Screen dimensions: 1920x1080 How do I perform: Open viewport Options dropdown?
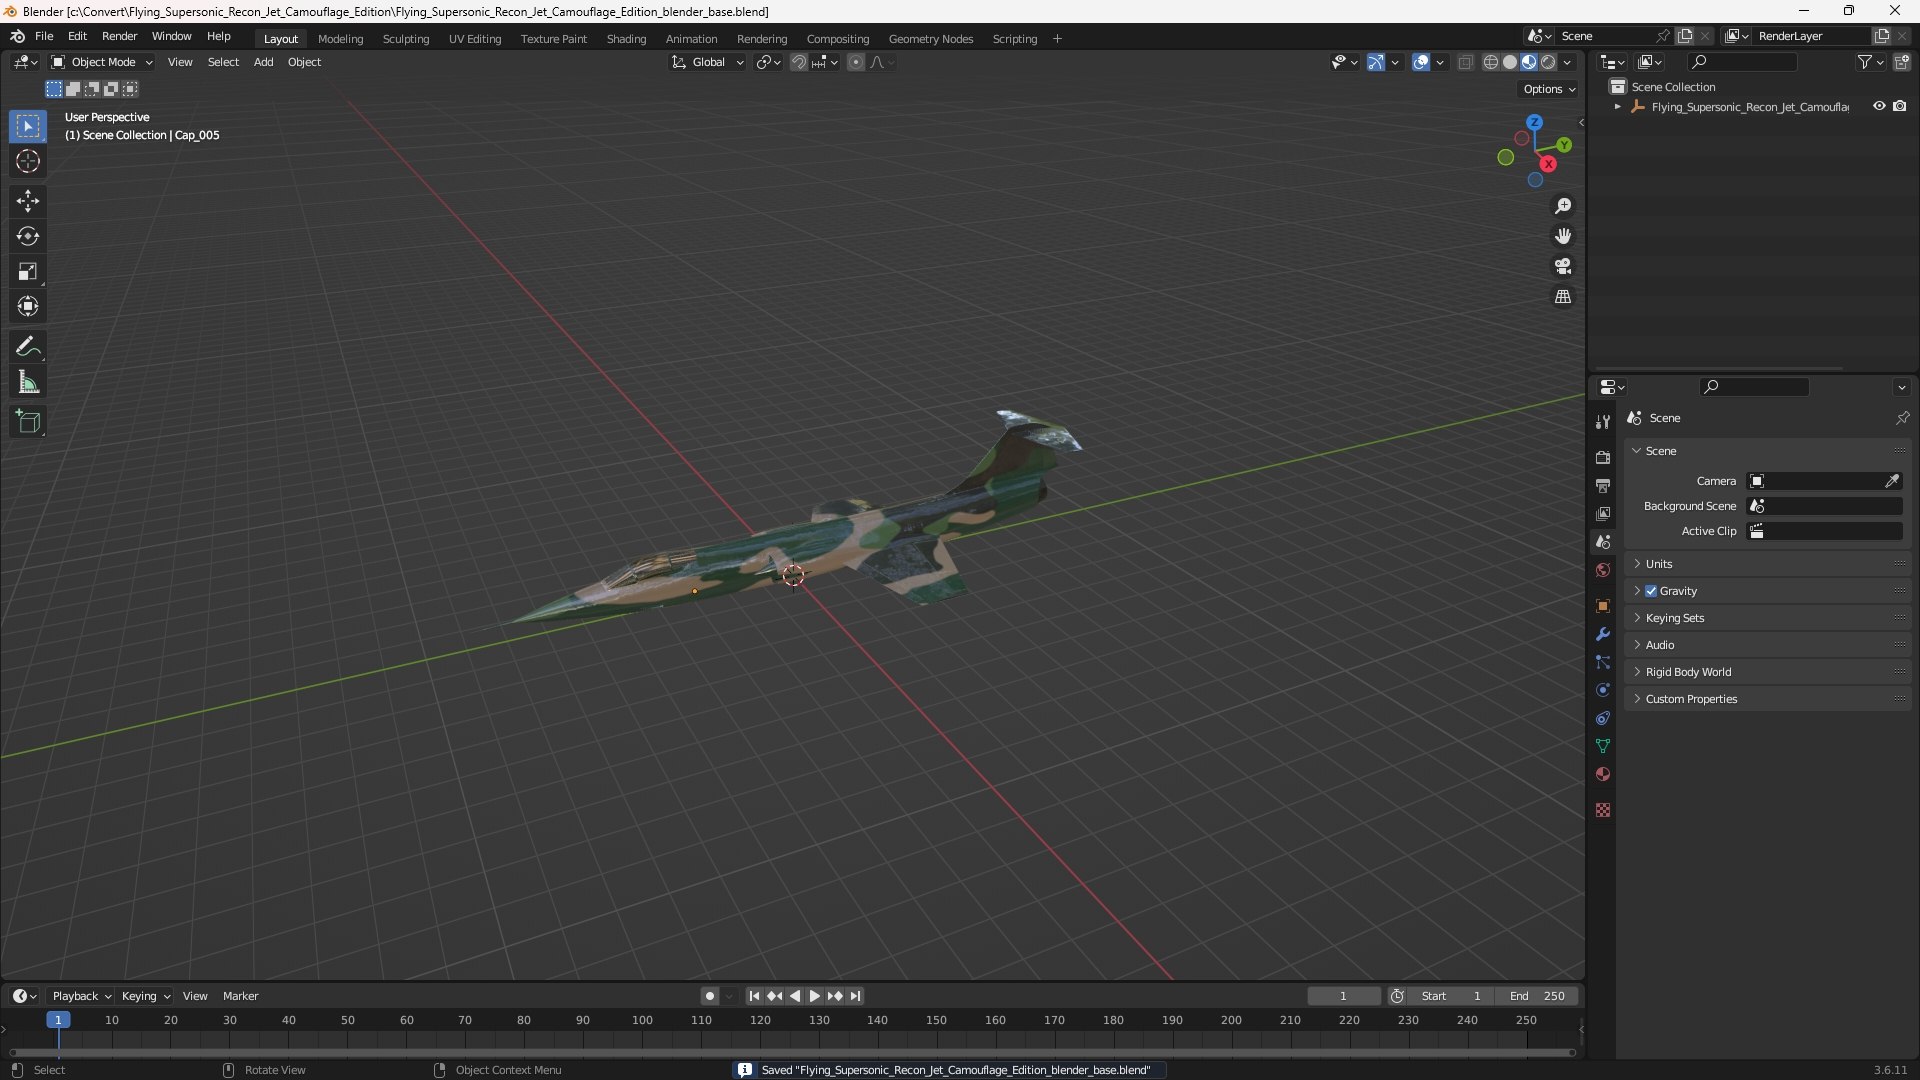click(1549, 89)
